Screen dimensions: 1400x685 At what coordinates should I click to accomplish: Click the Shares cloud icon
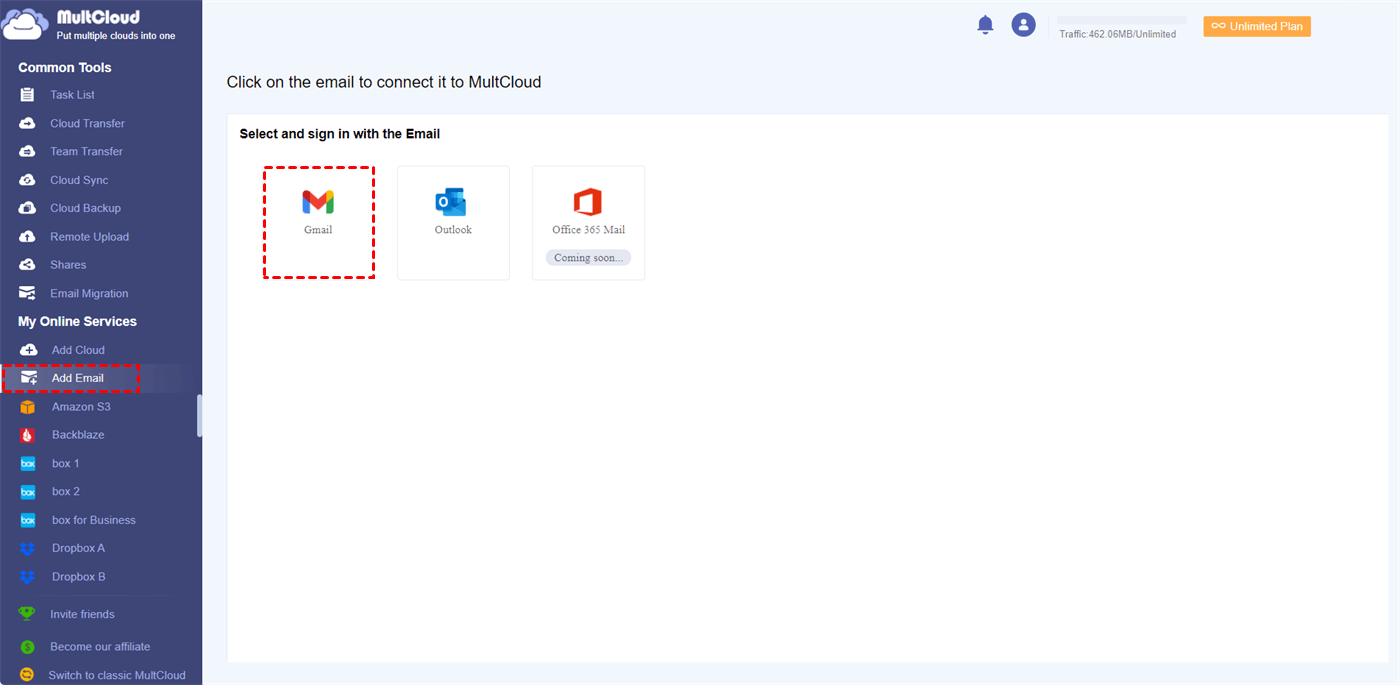[x=28, y=265]
